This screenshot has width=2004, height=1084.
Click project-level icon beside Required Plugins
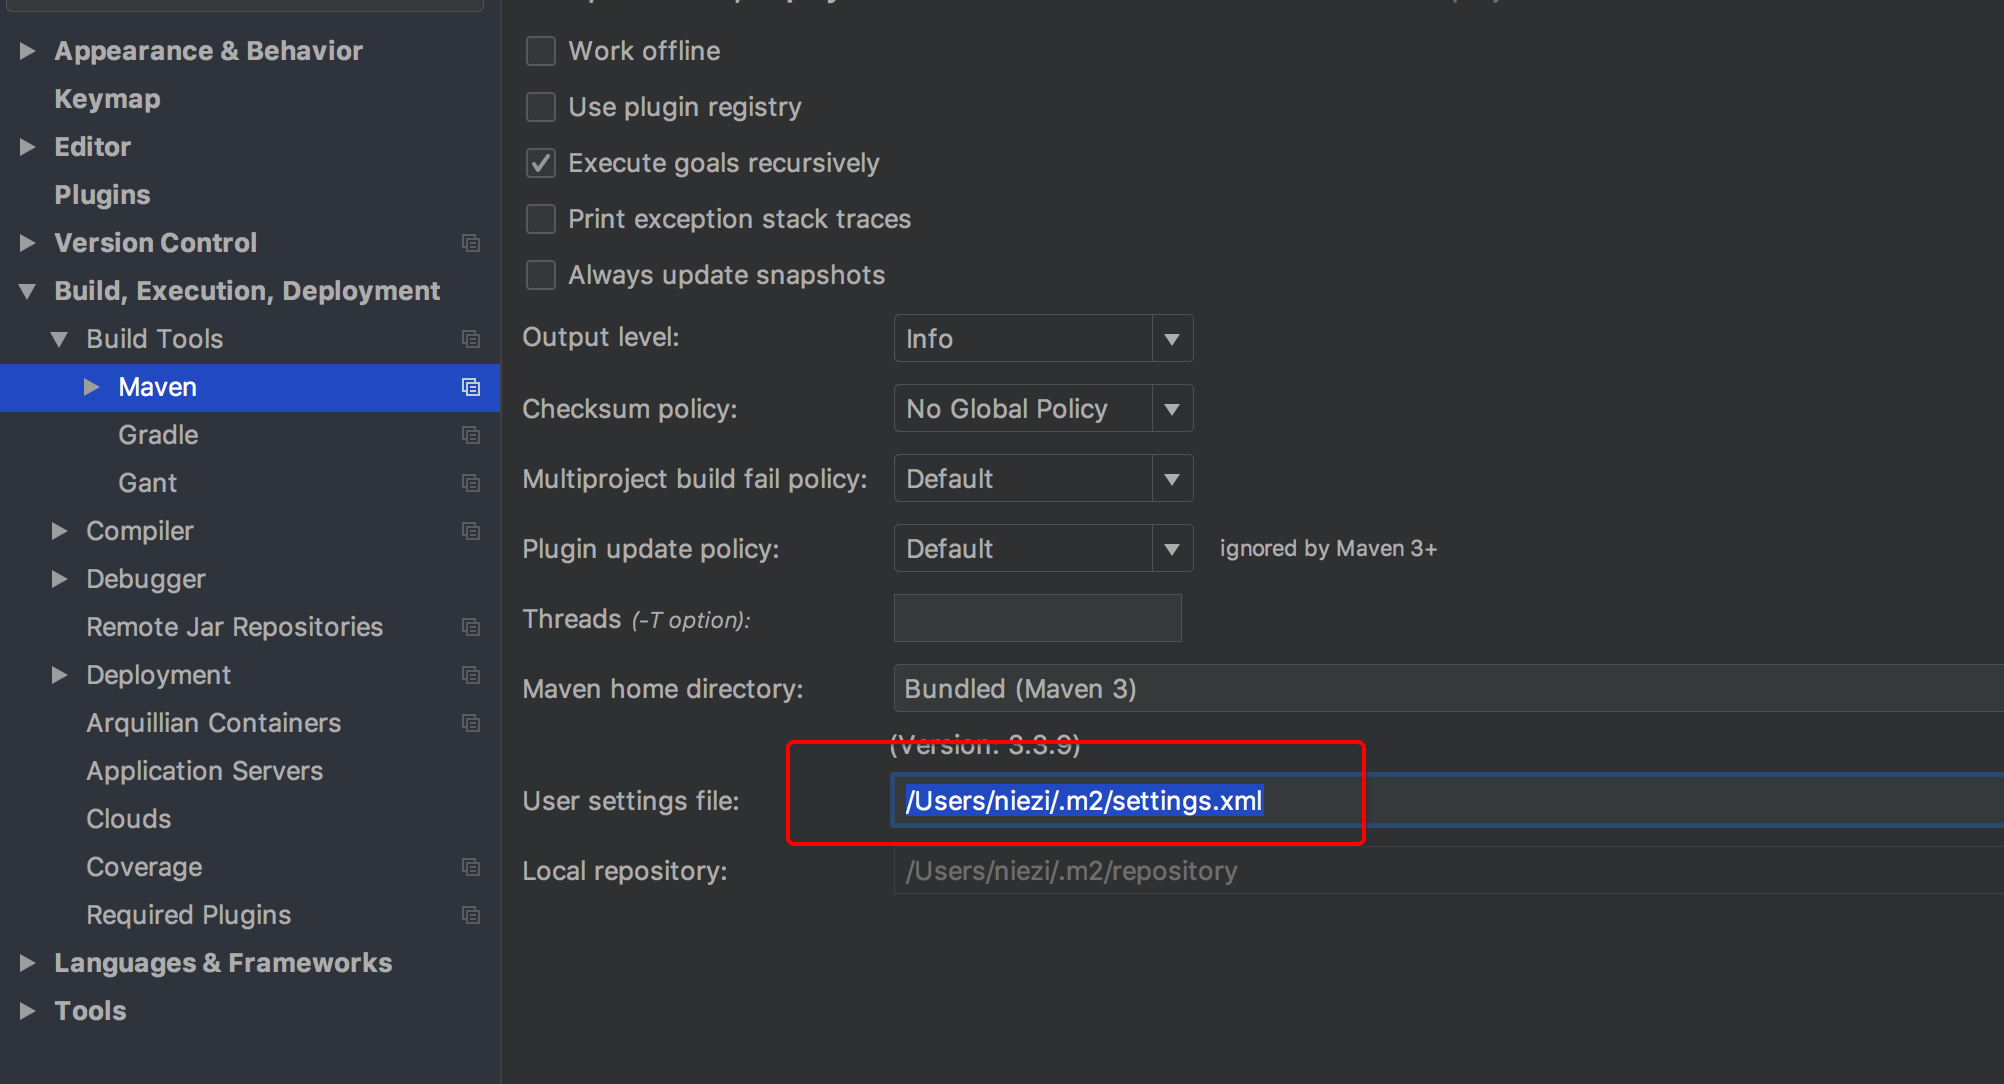471,915
